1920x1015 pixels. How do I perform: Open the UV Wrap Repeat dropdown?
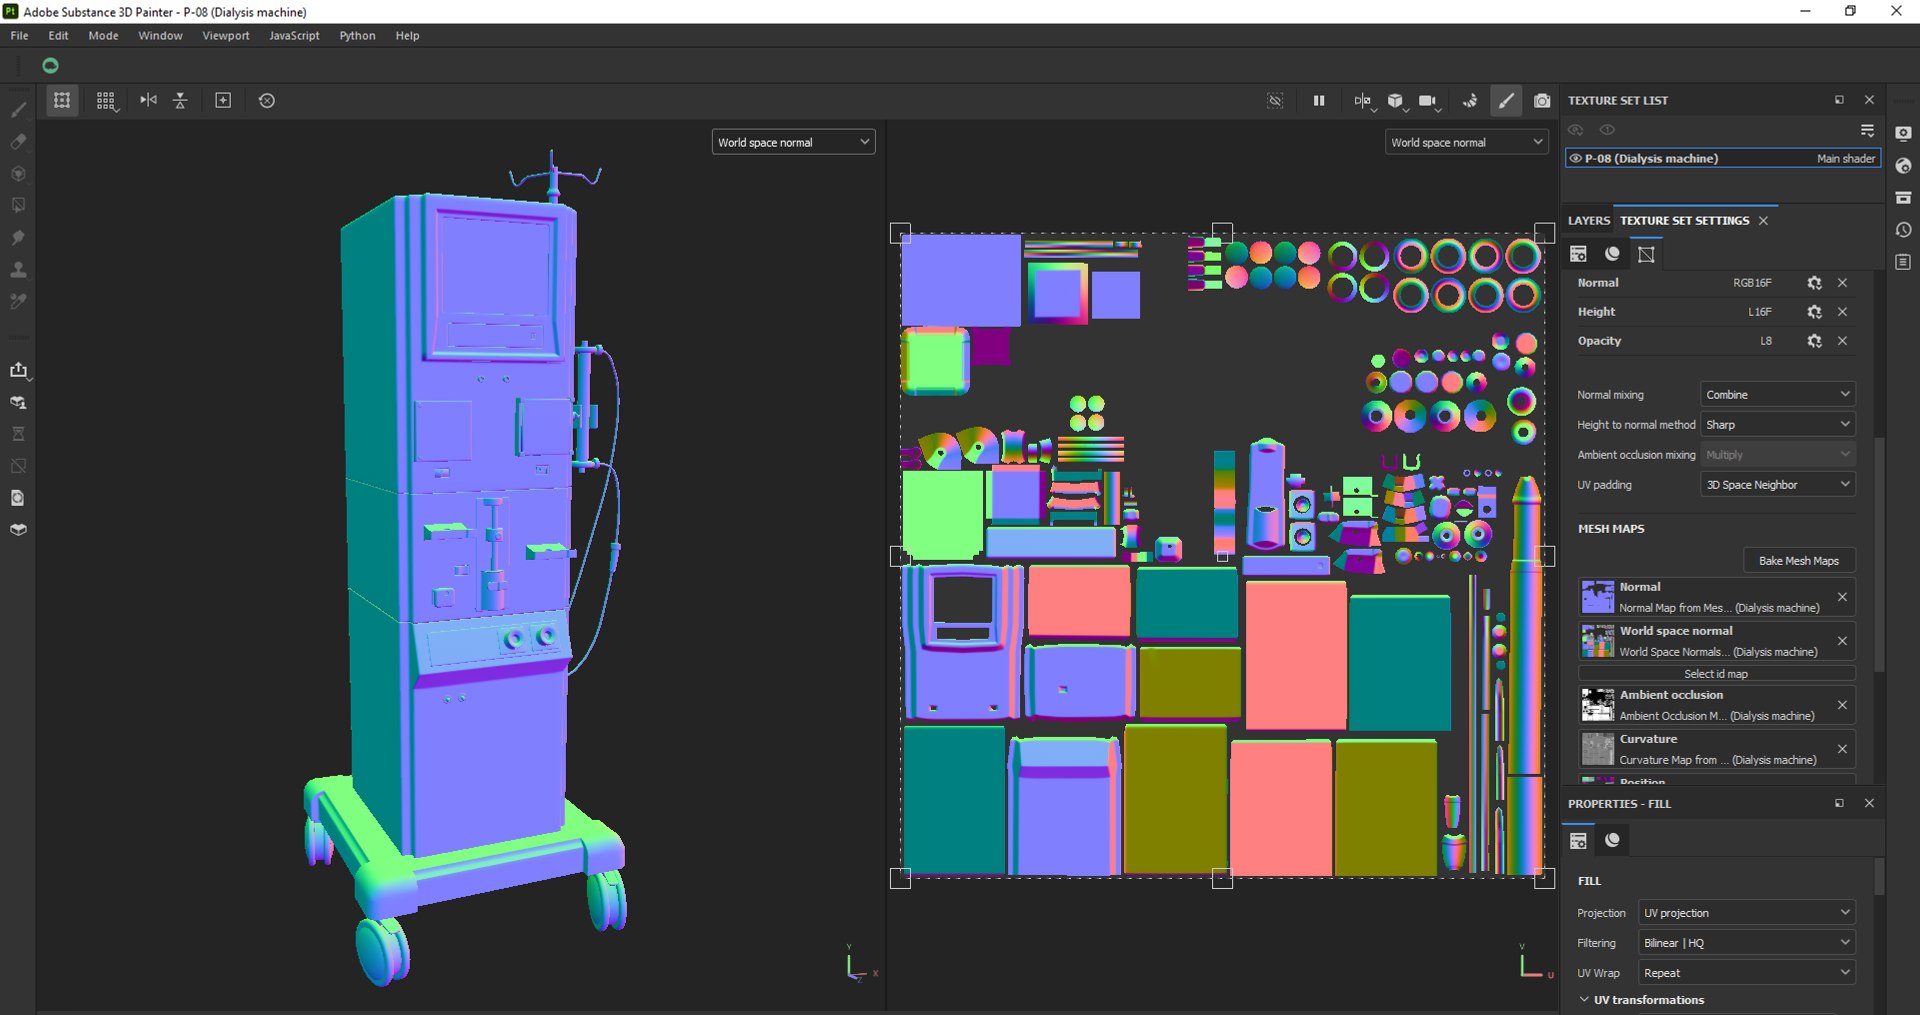pyautogui.click(x=1746, y=972)
